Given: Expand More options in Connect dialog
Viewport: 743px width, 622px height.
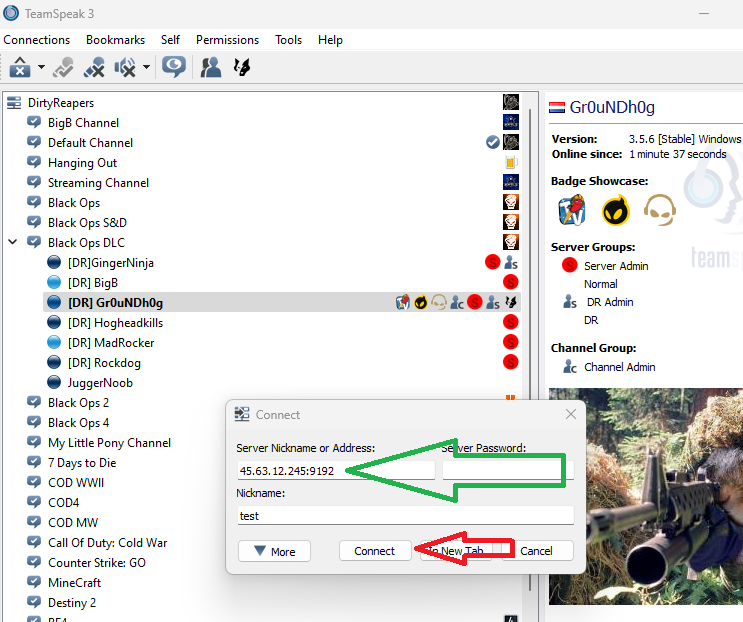Looking at the screenshot, I should click(x=274, y=551).
